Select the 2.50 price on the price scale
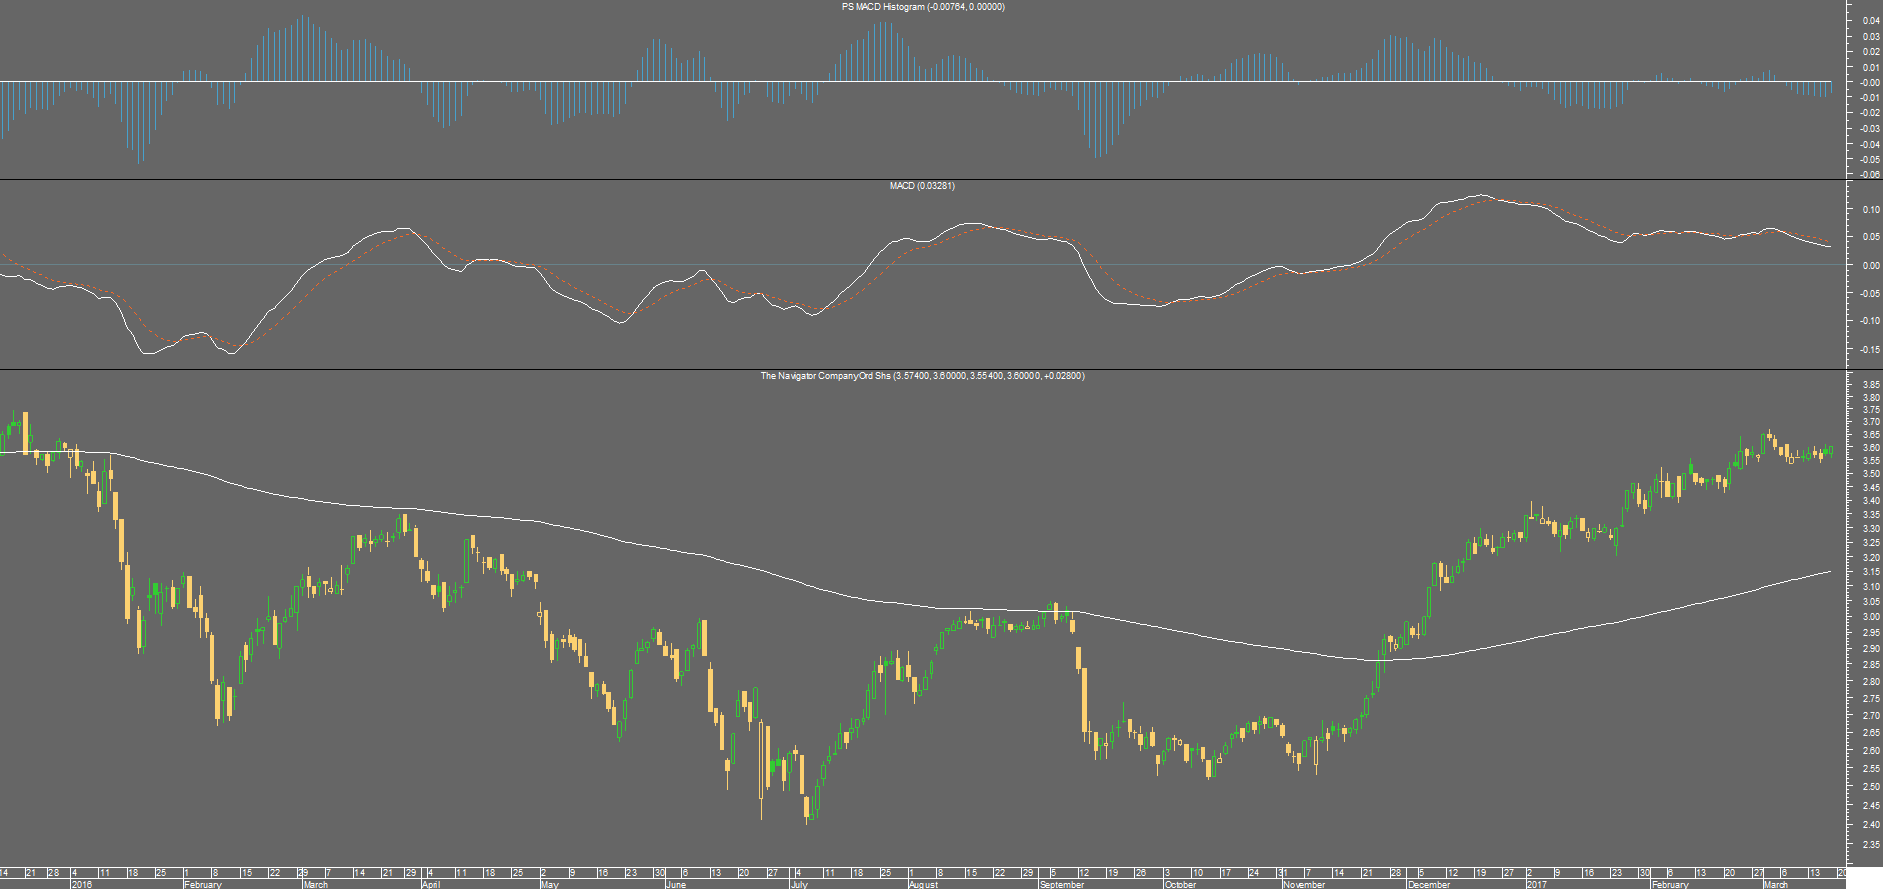Image resolution: width=1883 pixels, height=889 pixels. click(x=1871, y=787)
